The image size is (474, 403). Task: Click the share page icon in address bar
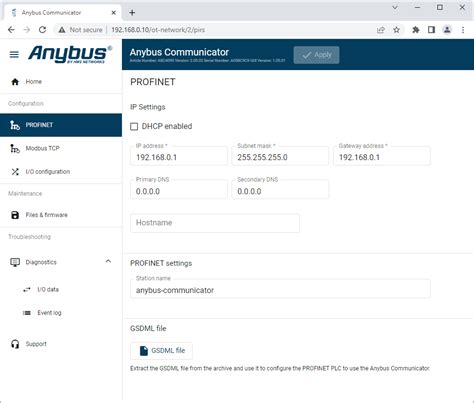pos(381,30)
